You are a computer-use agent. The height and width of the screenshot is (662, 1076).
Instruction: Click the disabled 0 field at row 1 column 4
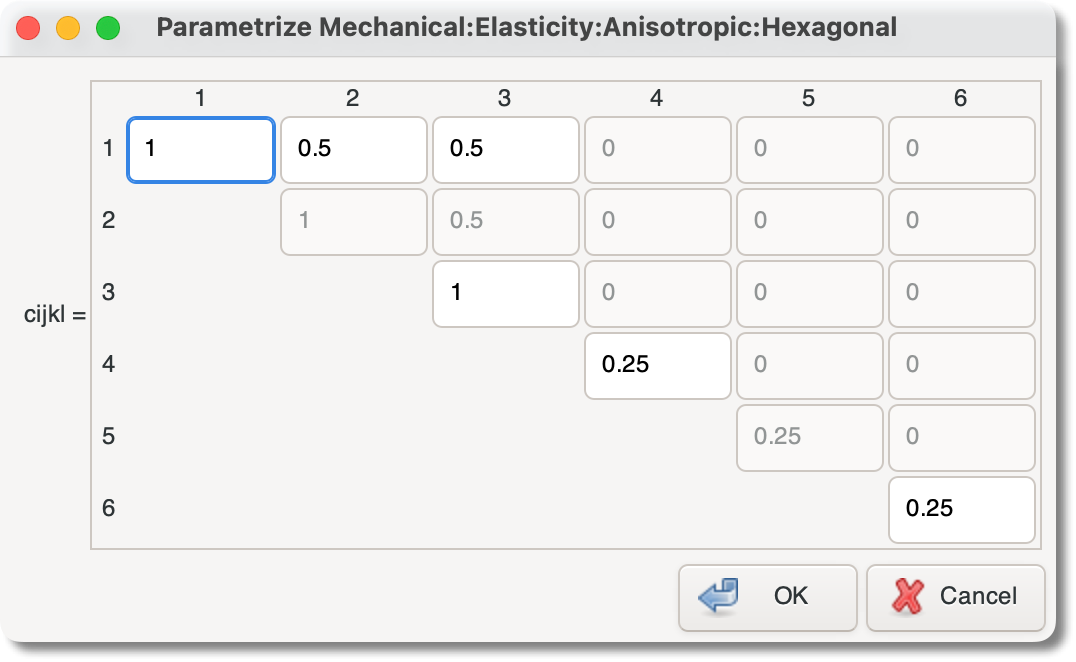657,149
